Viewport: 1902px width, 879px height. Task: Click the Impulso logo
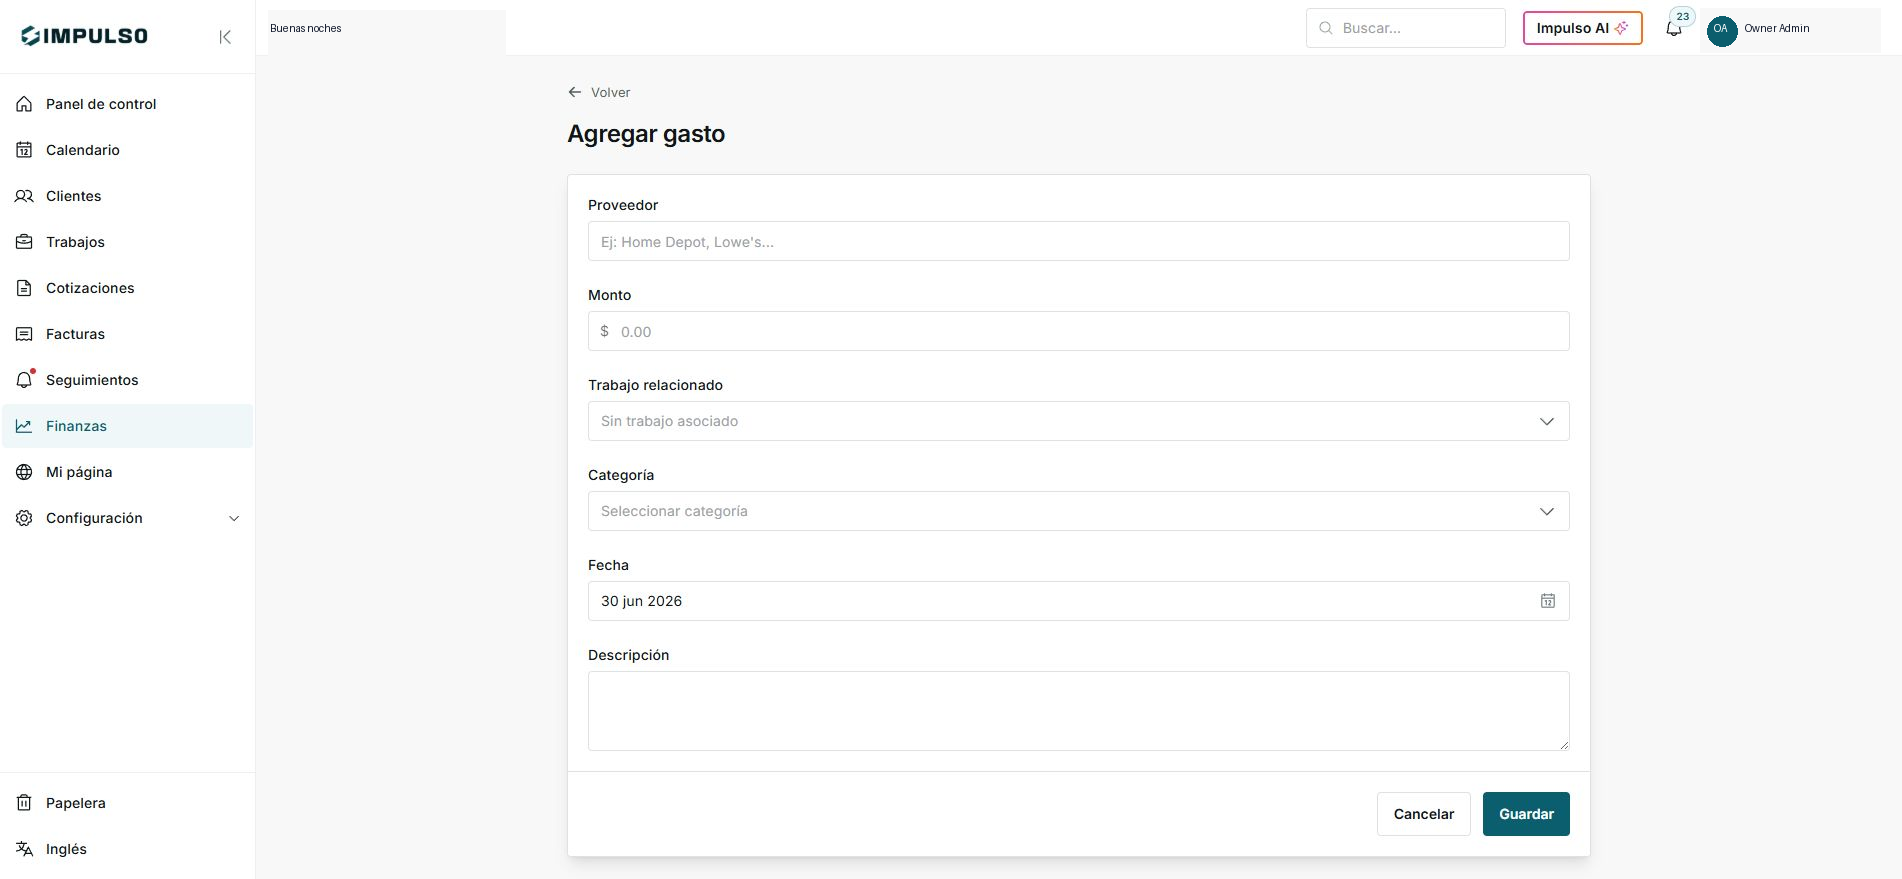(84, 36)
